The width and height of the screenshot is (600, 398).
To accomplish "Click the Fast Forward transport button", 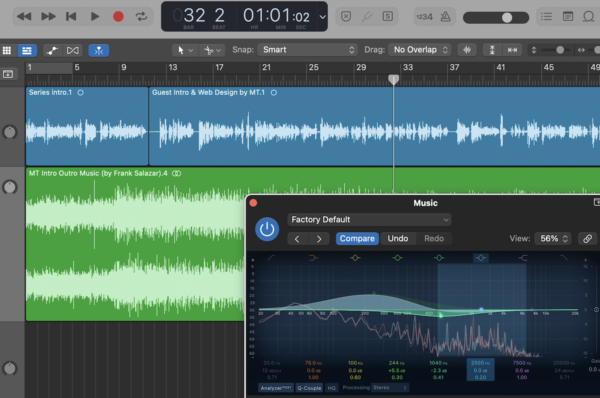I will (x=48, y=16).
